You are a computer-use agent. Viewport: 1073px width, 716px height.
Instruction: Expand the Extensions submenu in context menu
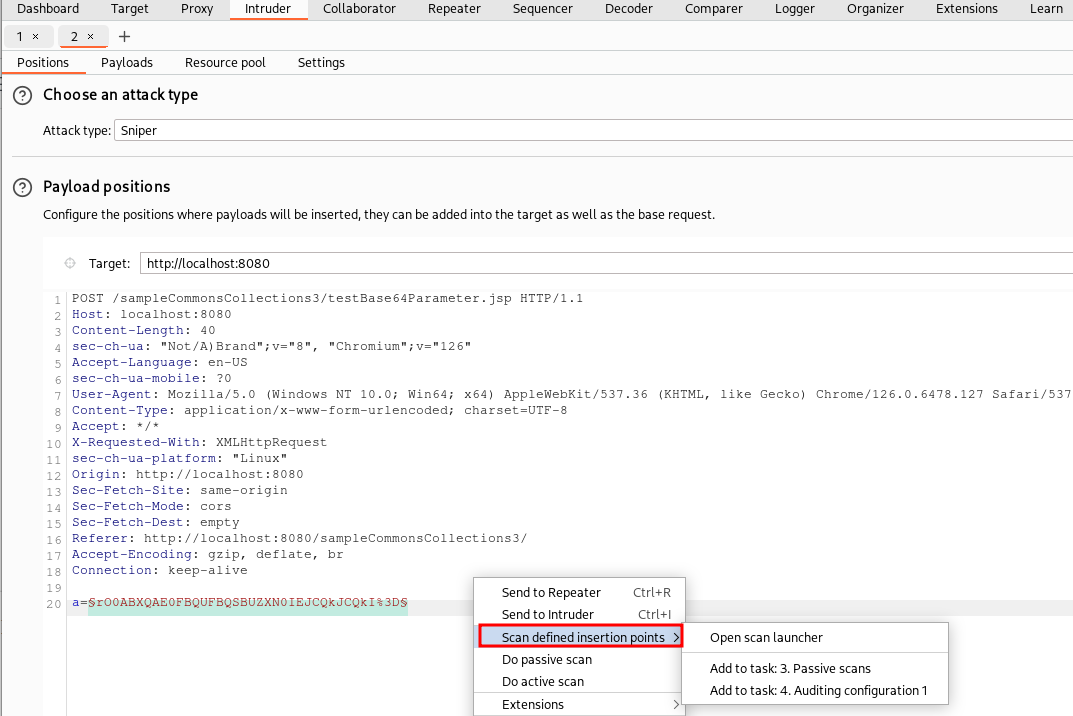(x=578, y=704)
